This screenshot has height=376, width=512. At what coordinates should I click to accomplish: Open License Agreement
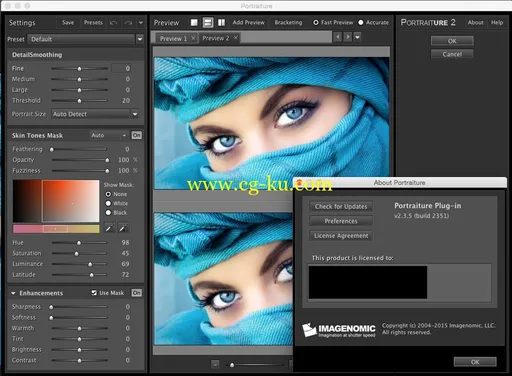point(341,236)
